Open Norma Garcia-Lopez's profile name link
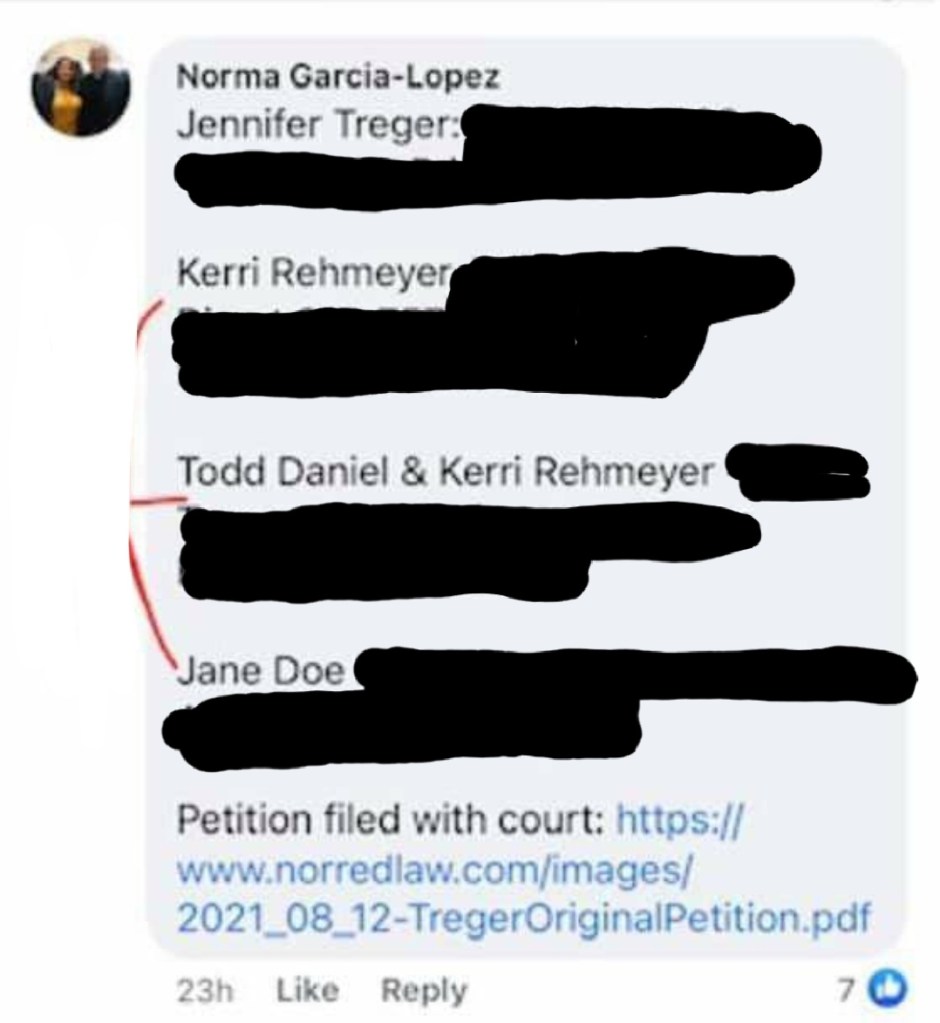940x1023 pixels. point(337,77)
